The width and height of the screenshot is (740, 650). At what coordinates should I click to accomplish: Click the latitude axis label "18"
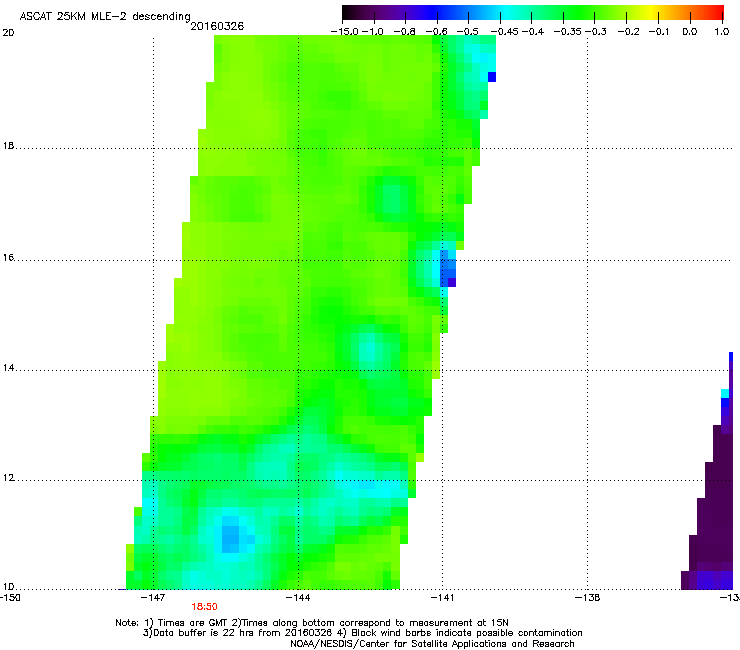tap(8, 146)
